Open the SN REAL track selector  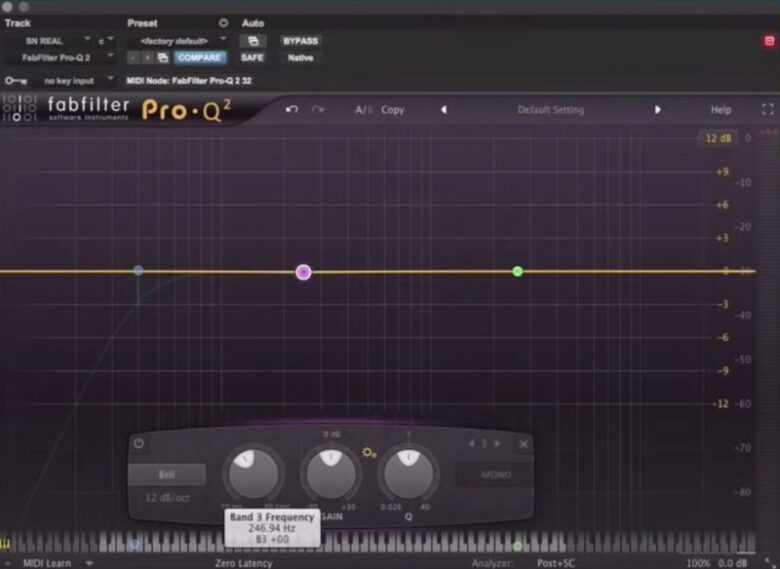point(49,41)
